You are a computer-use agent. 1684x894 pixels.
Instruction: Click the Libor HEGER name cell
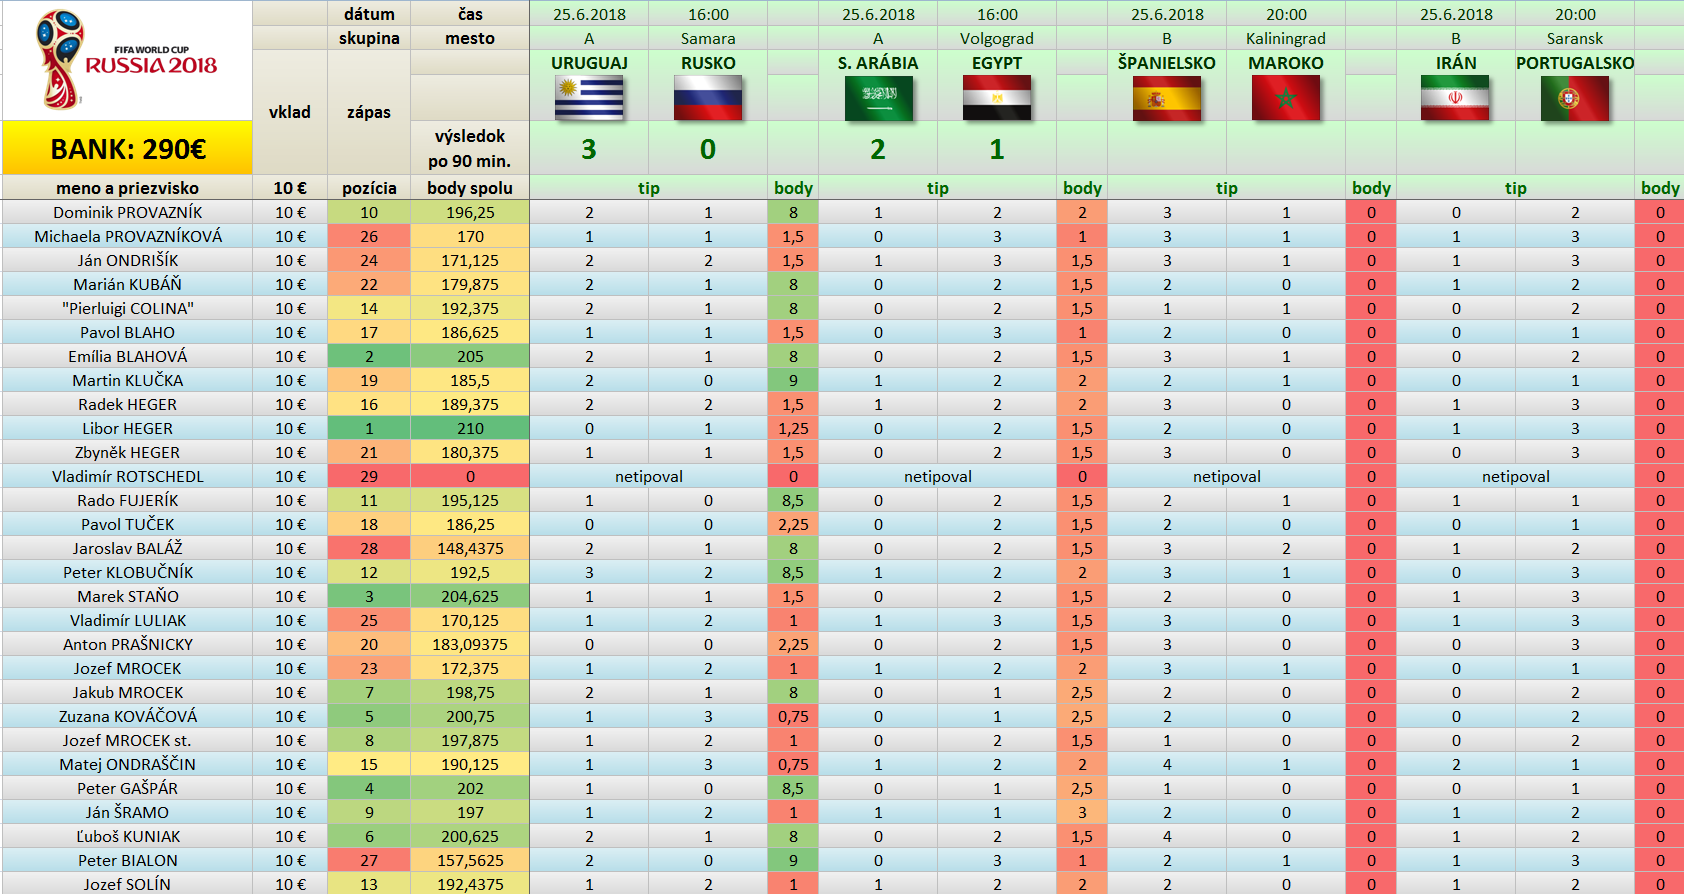[127, 428]
